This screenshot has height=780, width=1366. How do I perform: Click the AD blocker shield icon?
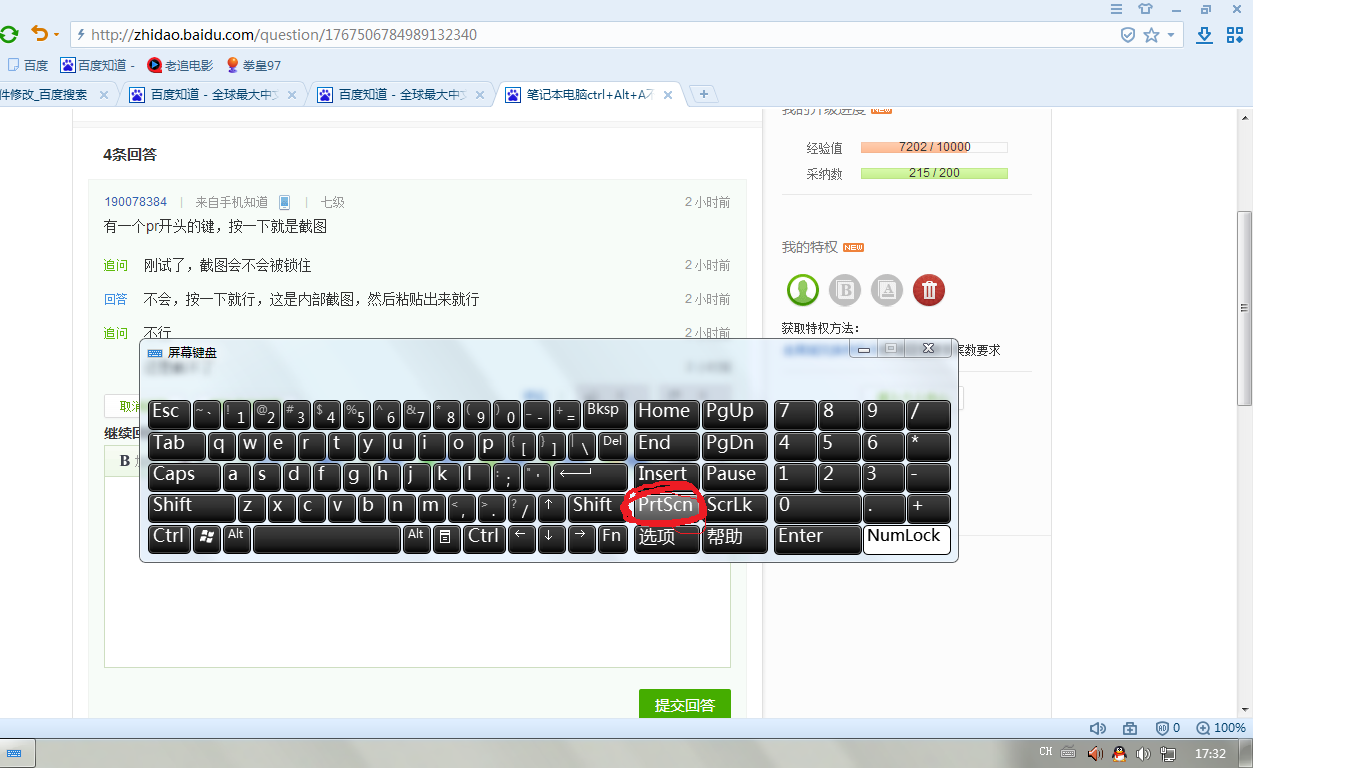(1168, 728)
